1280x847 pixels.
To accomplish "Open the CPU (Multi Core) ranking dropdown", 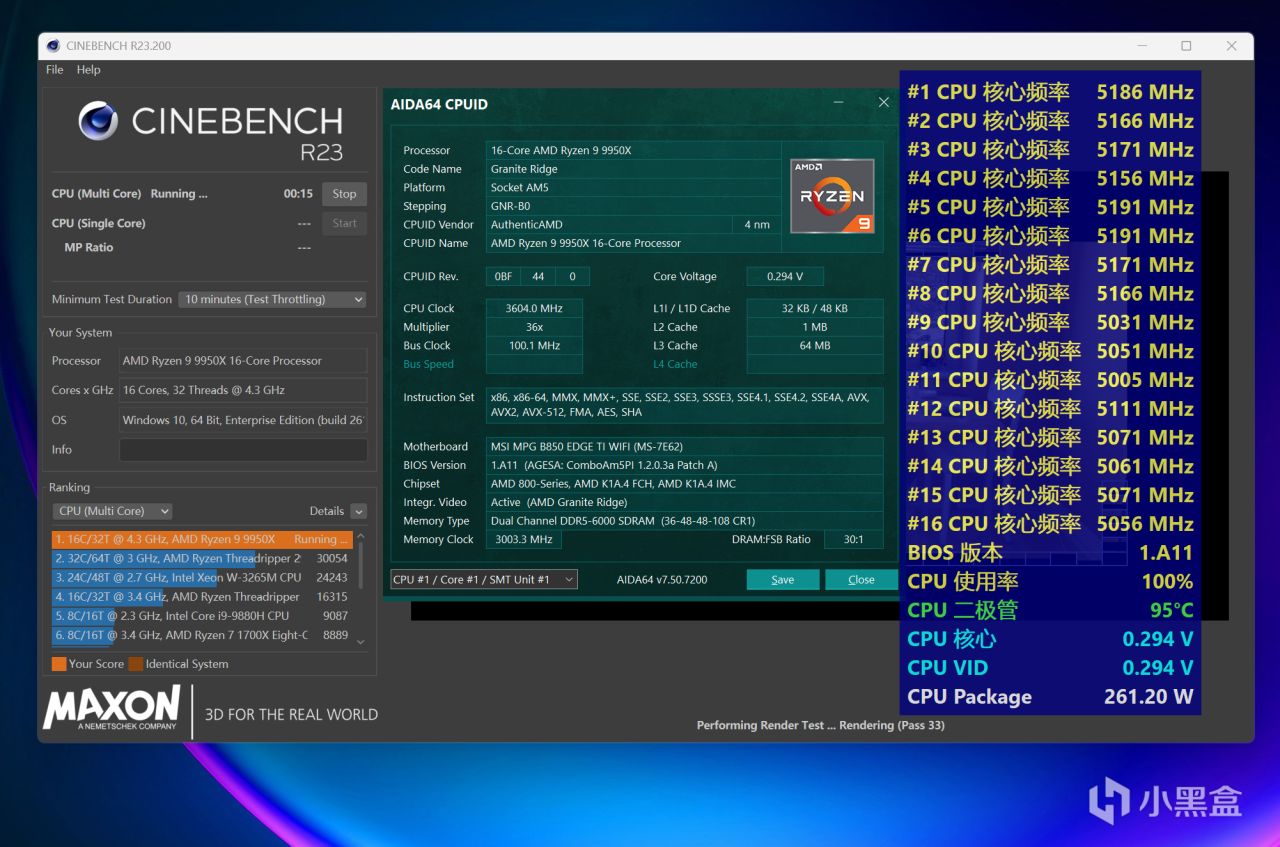I will coord(112,511).
